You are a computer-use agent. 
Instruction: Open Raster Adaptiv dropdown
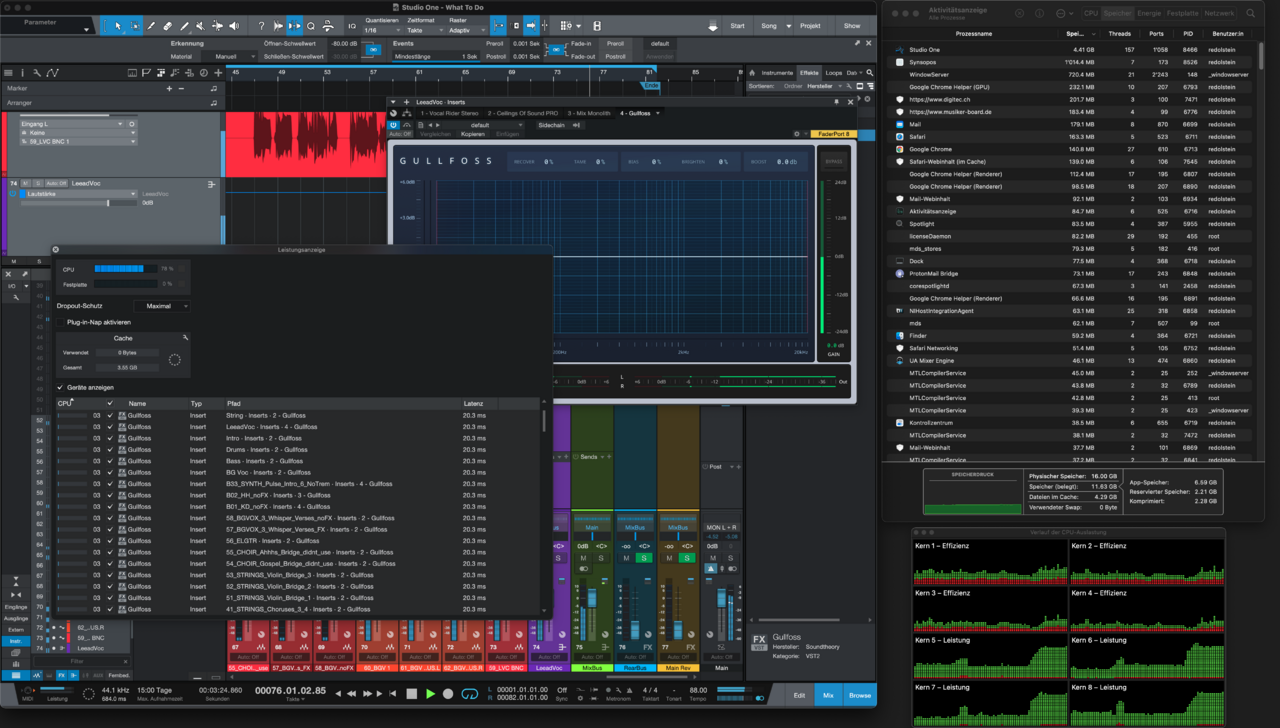click(467, 30)
